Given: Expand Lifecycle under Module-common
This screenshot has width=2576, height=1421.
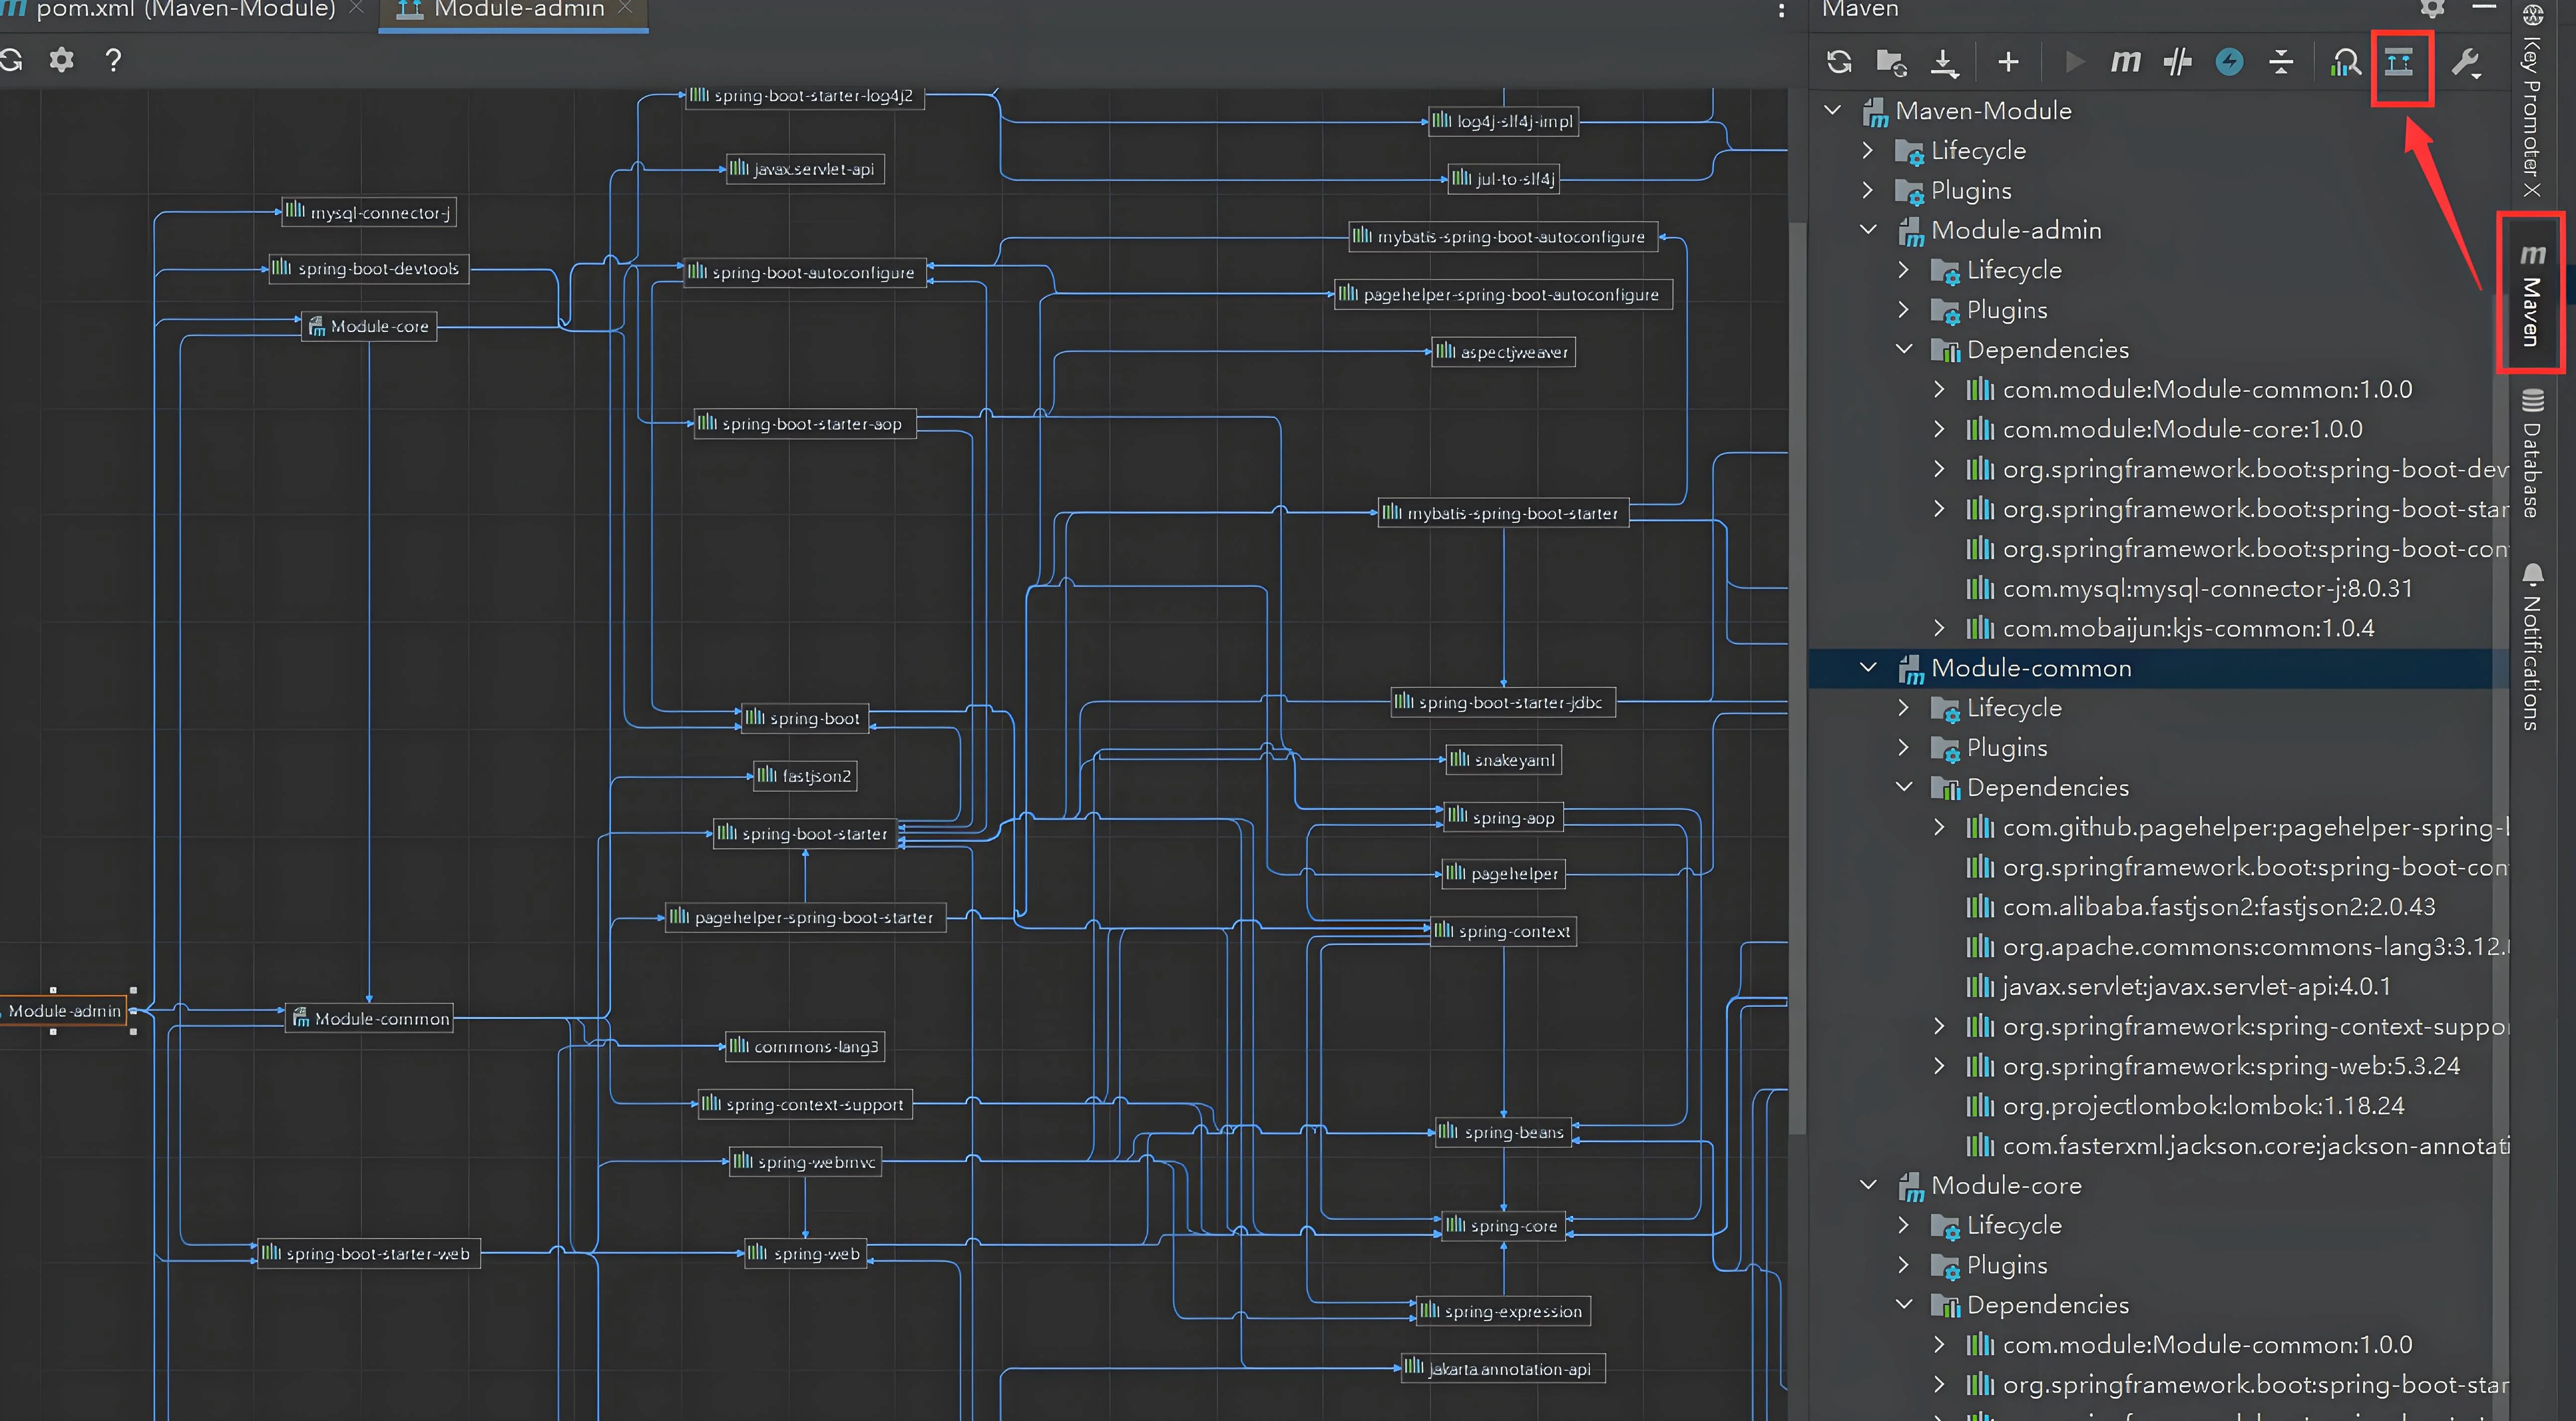Looking at the screenshot, I should click(1904, 708).
